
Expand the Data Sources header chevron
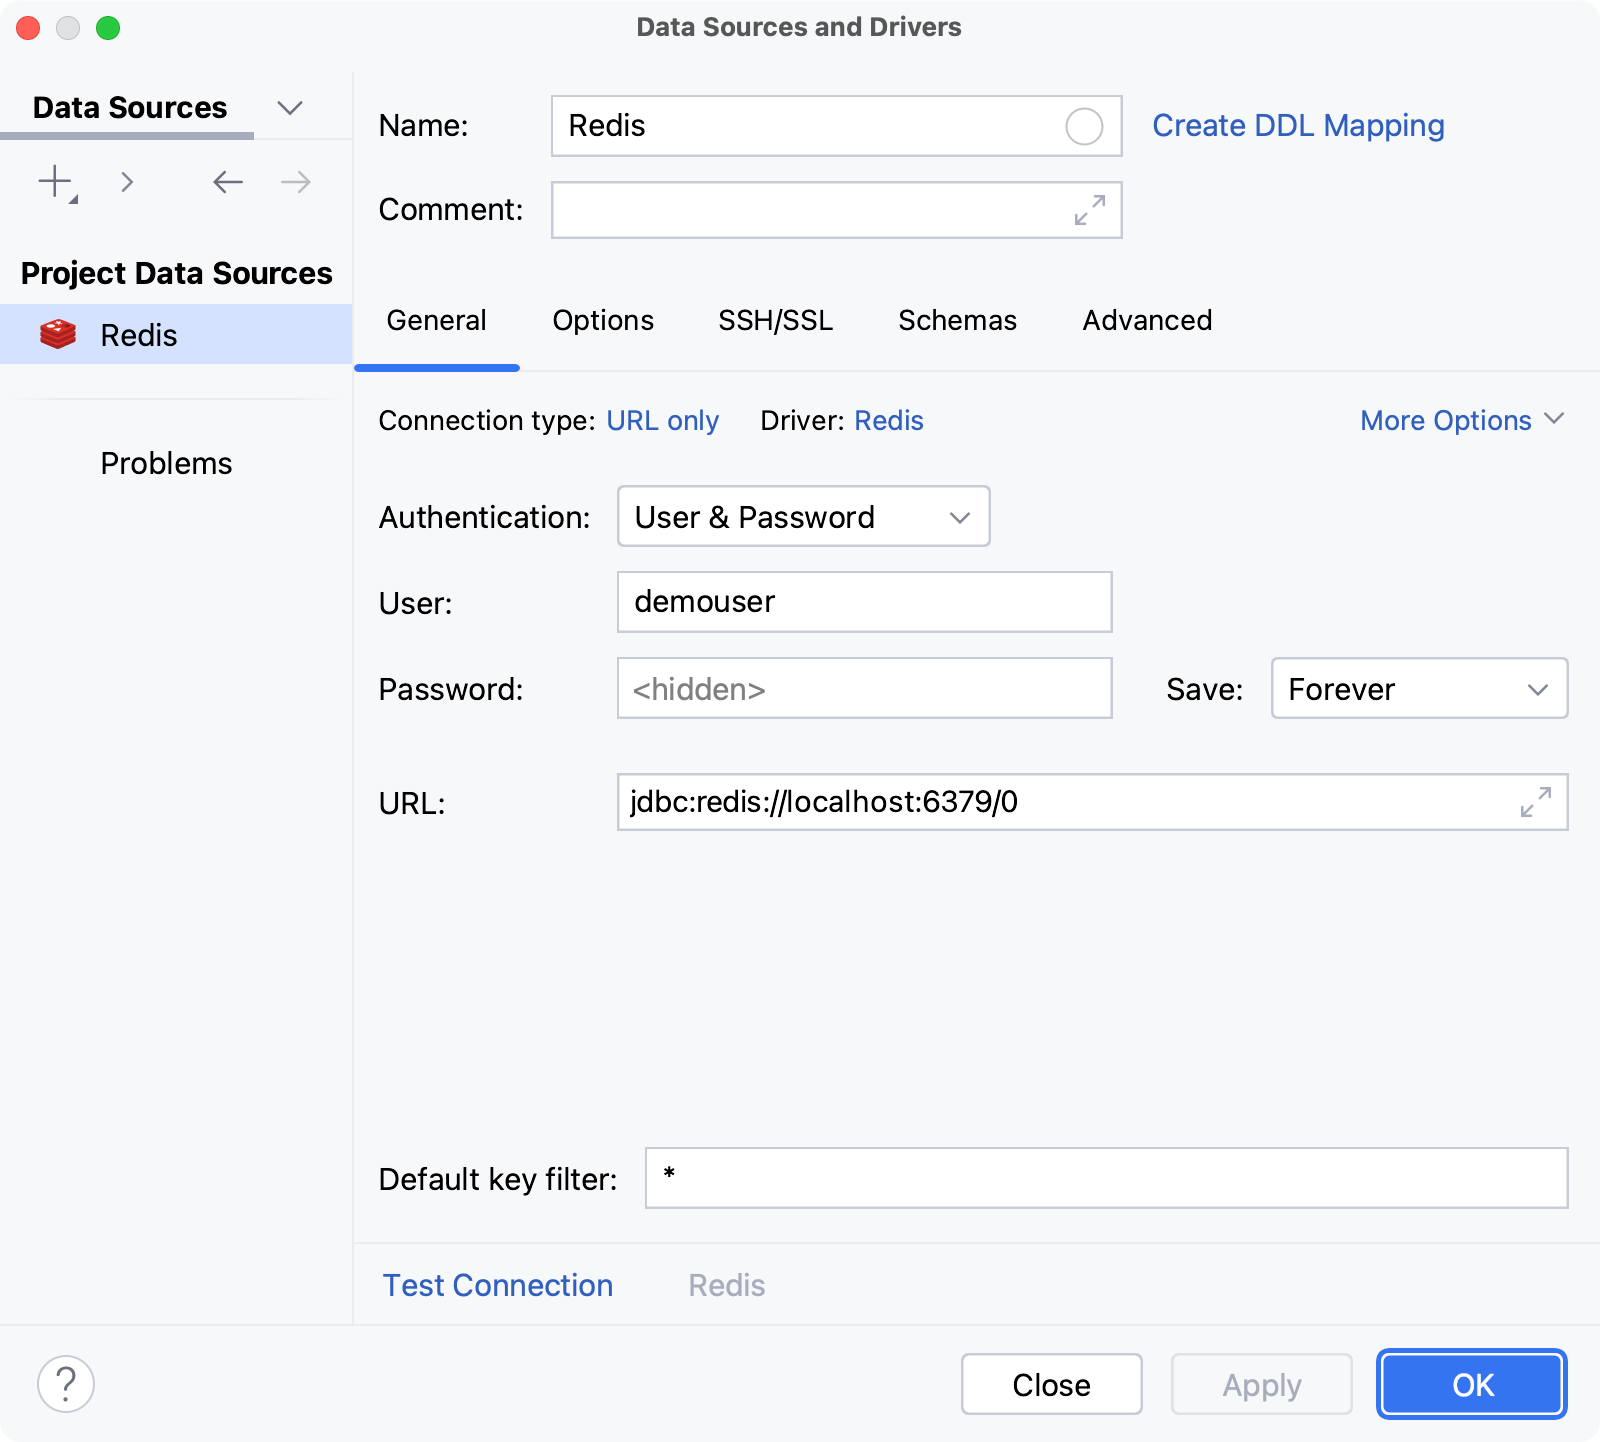click(x=290, y=108)
